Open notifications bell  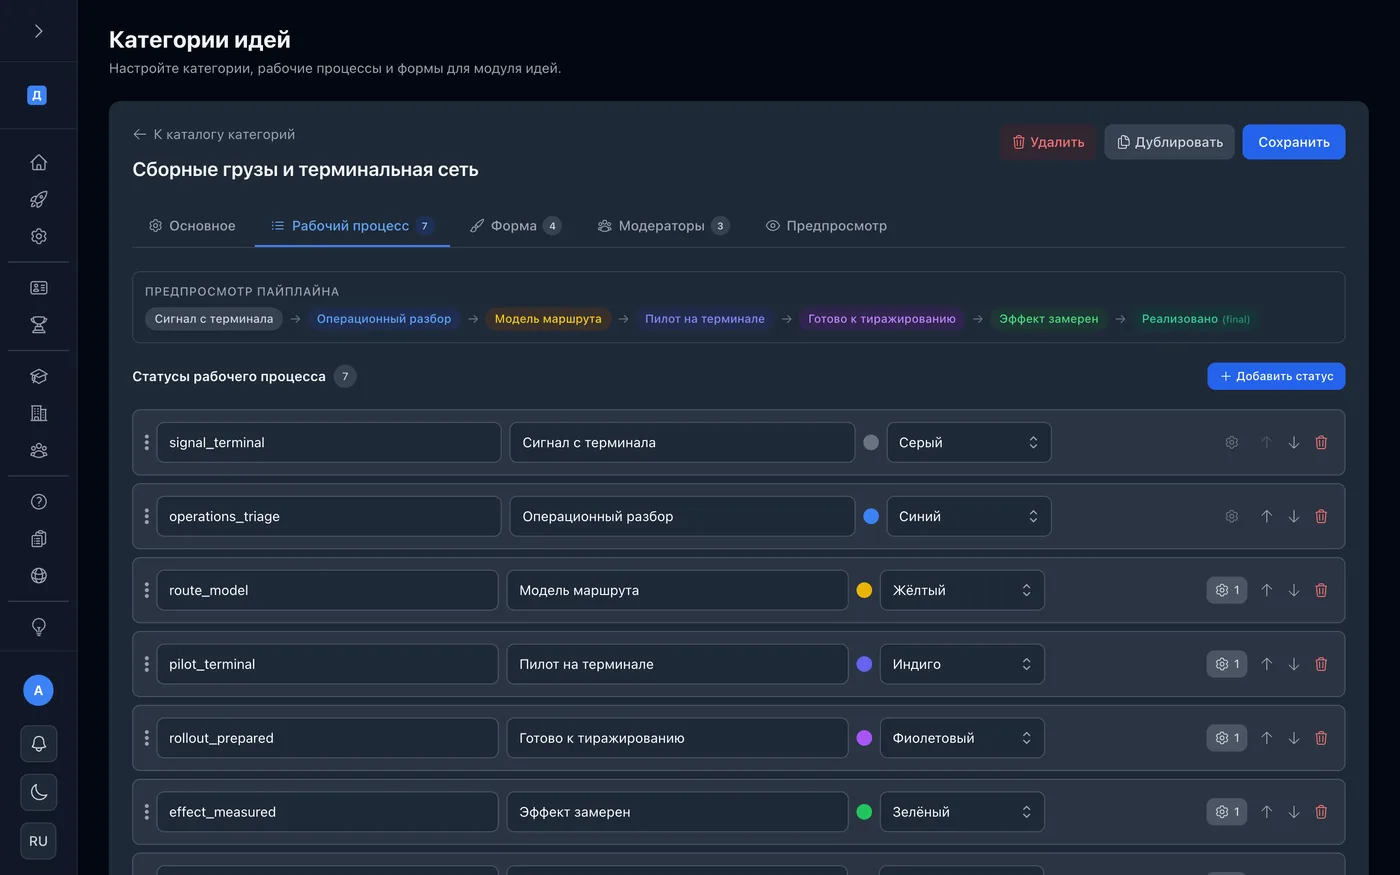point(38,743)
